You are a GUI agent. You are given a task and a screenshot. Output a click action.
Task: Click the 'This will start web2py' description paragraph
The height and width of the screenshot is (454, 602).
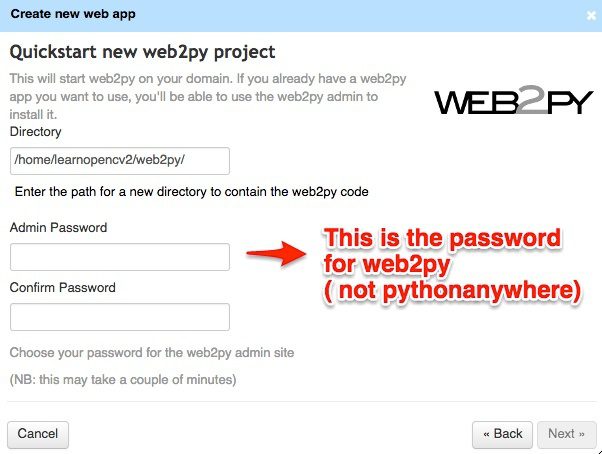(x=208, y=96)
